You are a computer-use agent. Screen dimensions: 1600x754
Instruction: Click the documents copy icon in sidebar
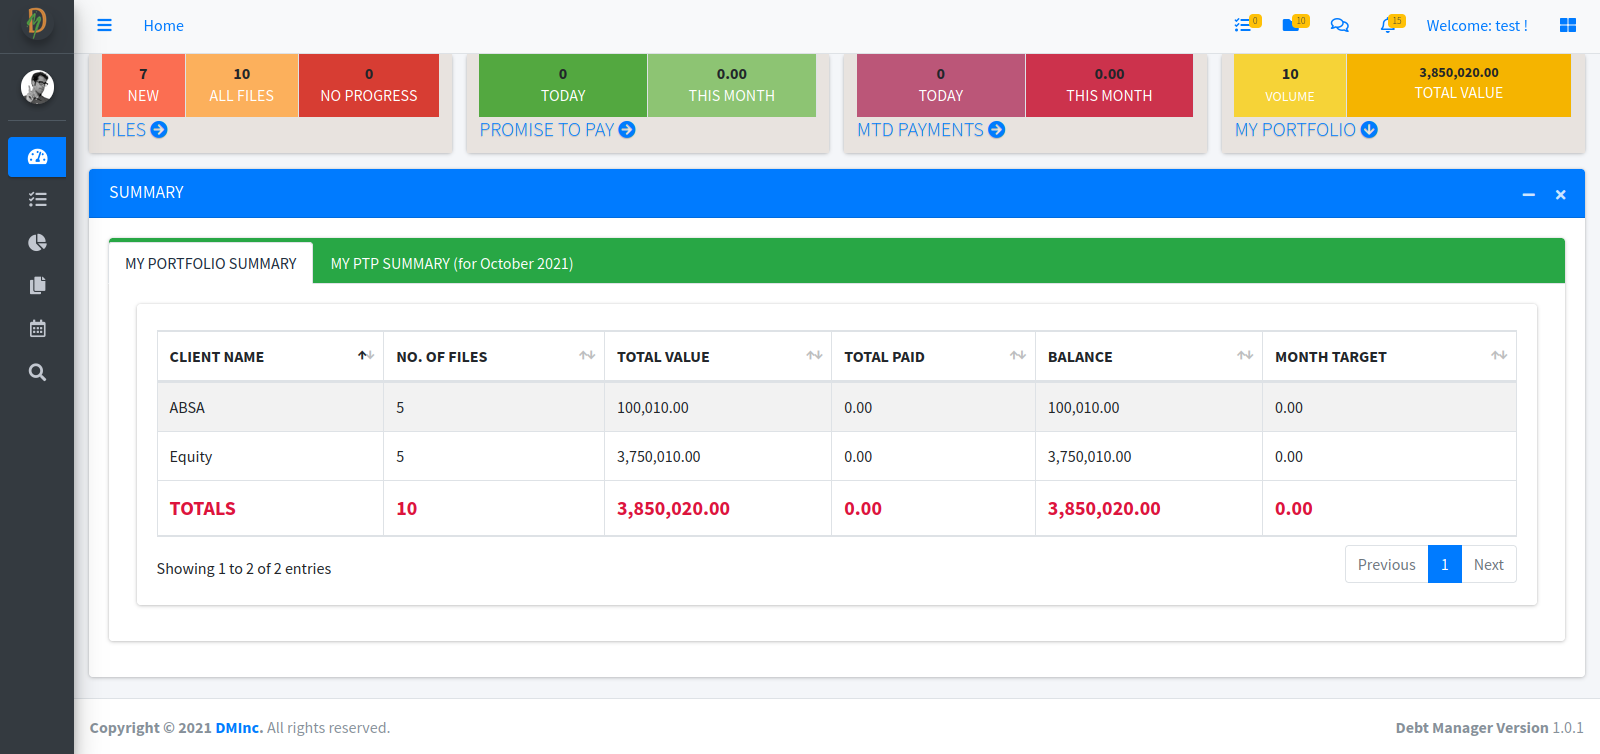click(37, 286)
